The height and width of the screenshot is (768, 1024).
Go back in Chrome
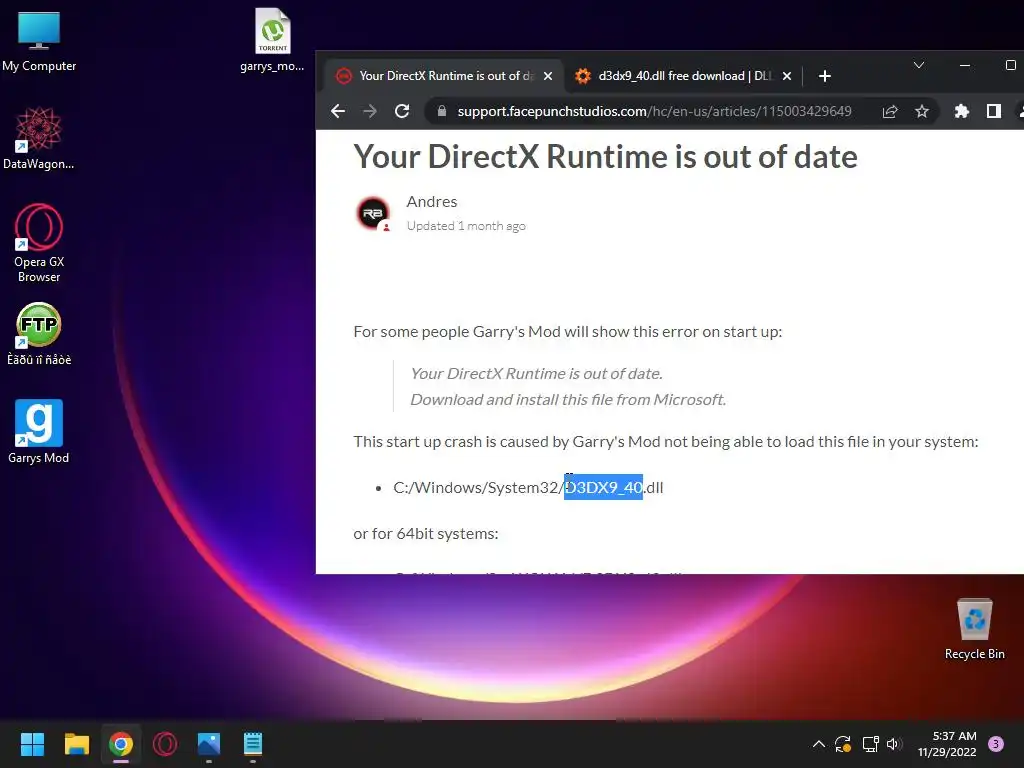pyautogui.click(x=338, y=111)
